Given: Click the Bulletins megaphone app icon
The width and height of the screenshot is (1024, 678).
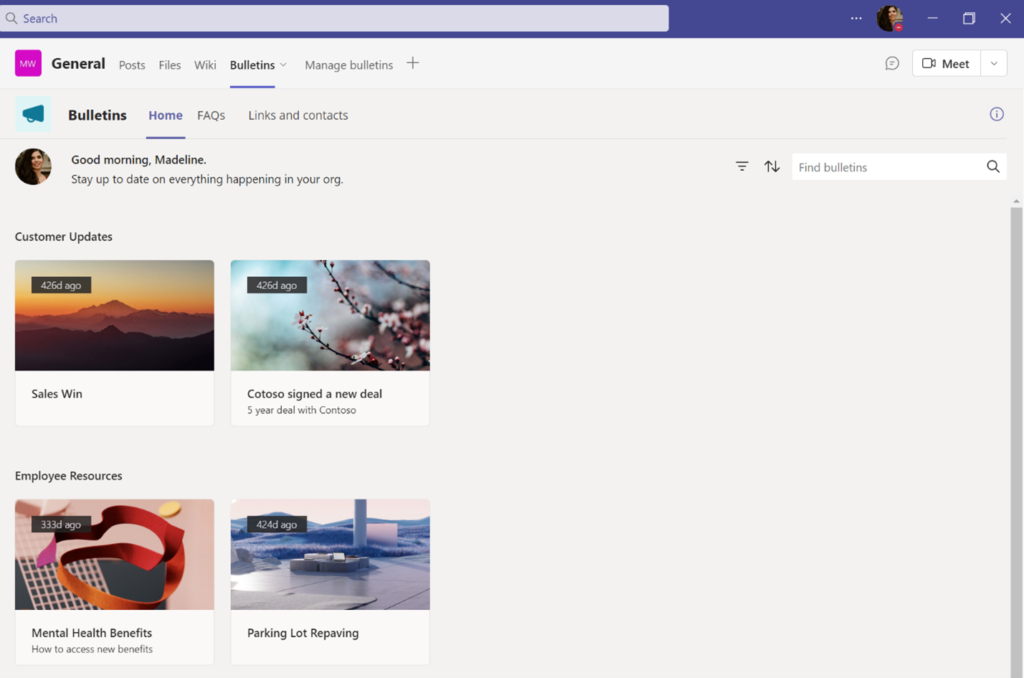Looking at the screenshot, I should (33, 114).
